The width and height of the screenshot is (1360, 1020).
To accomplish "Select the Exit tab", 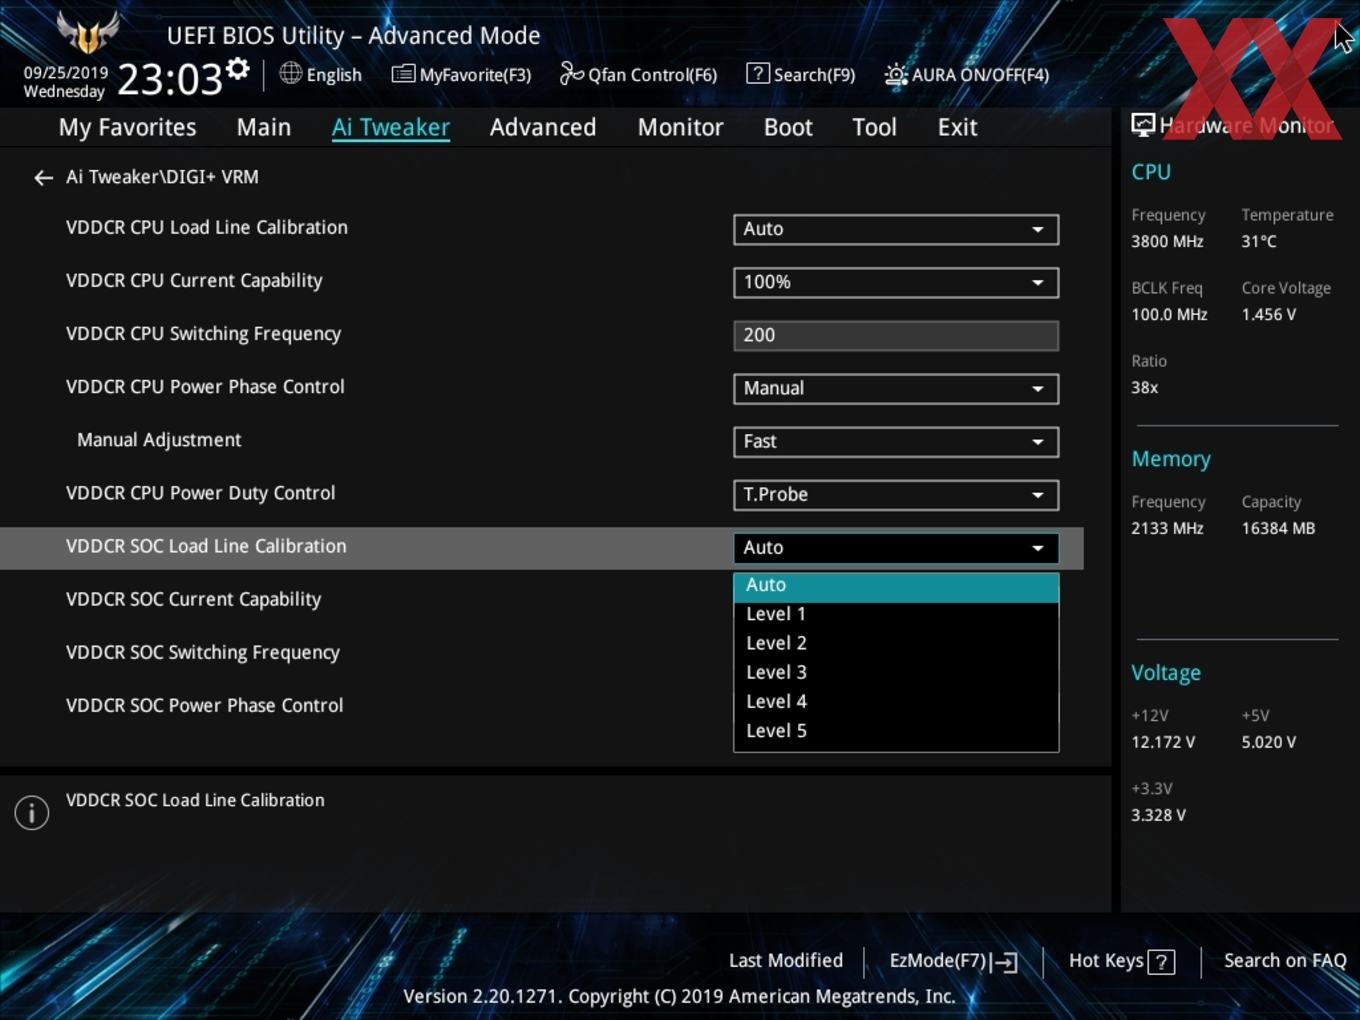I will (x=957, y=127).
